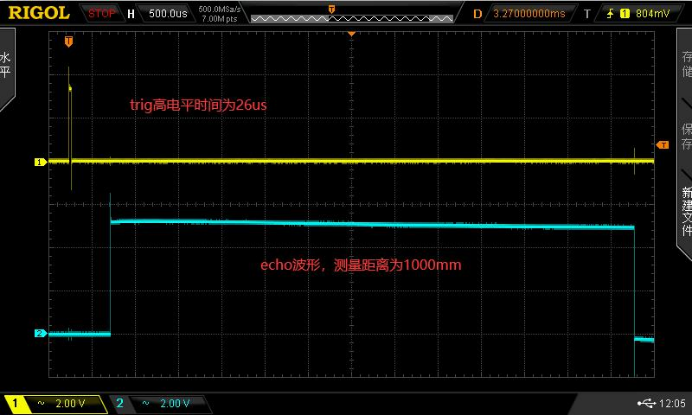
Task: Click the RIGOL logo
Action: tap(39, 13)
